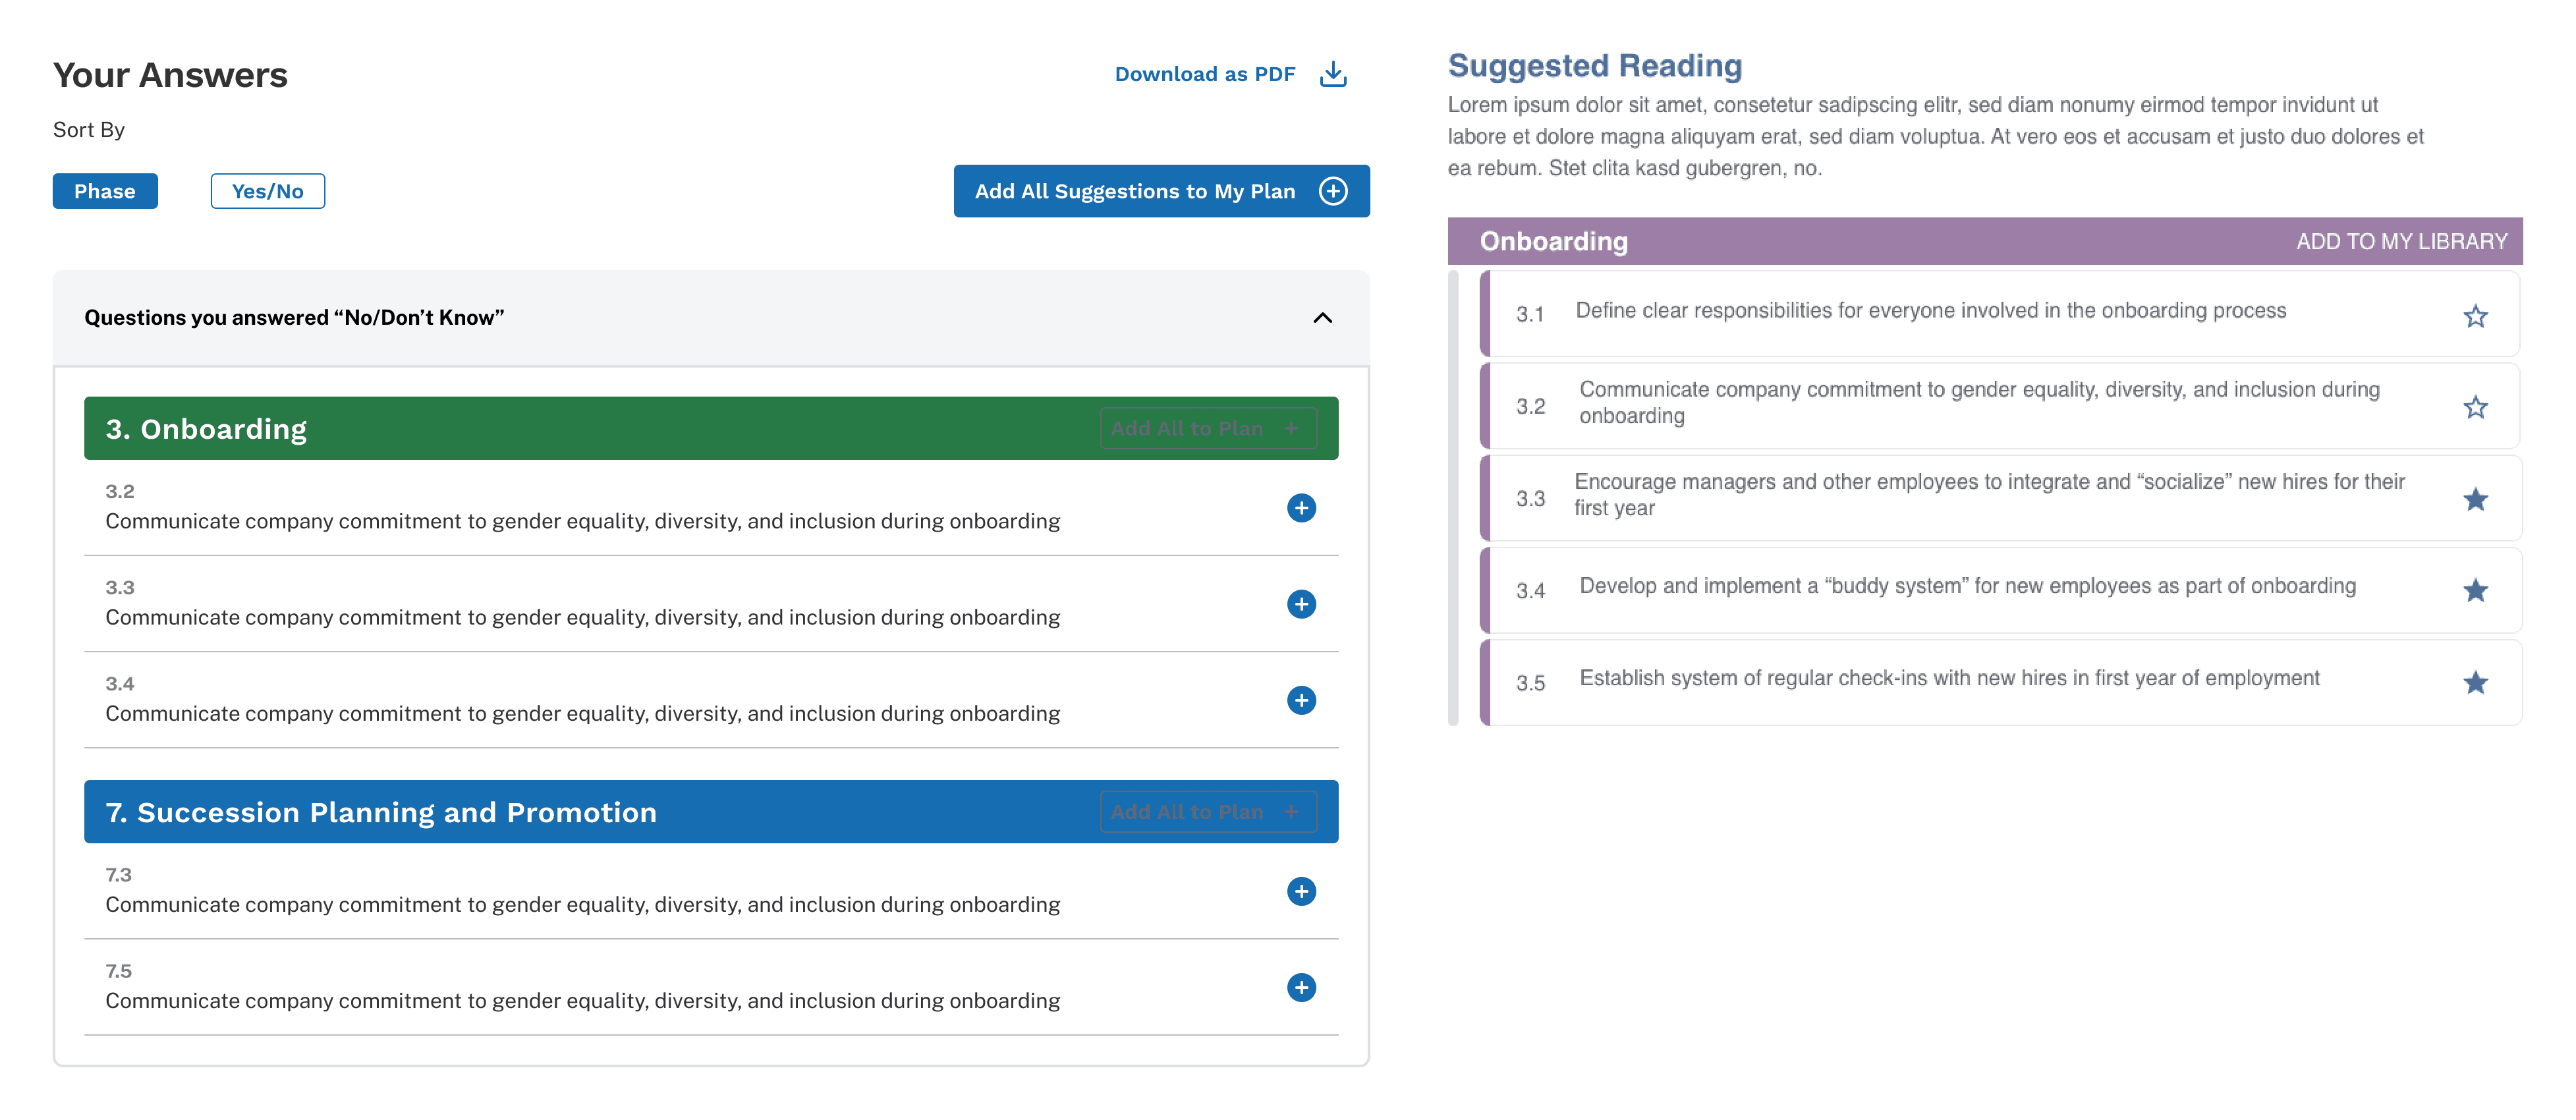2576x1120 pixels.
Task: Add item 7.3 using its plus icon
Action: pos(1301,891)
